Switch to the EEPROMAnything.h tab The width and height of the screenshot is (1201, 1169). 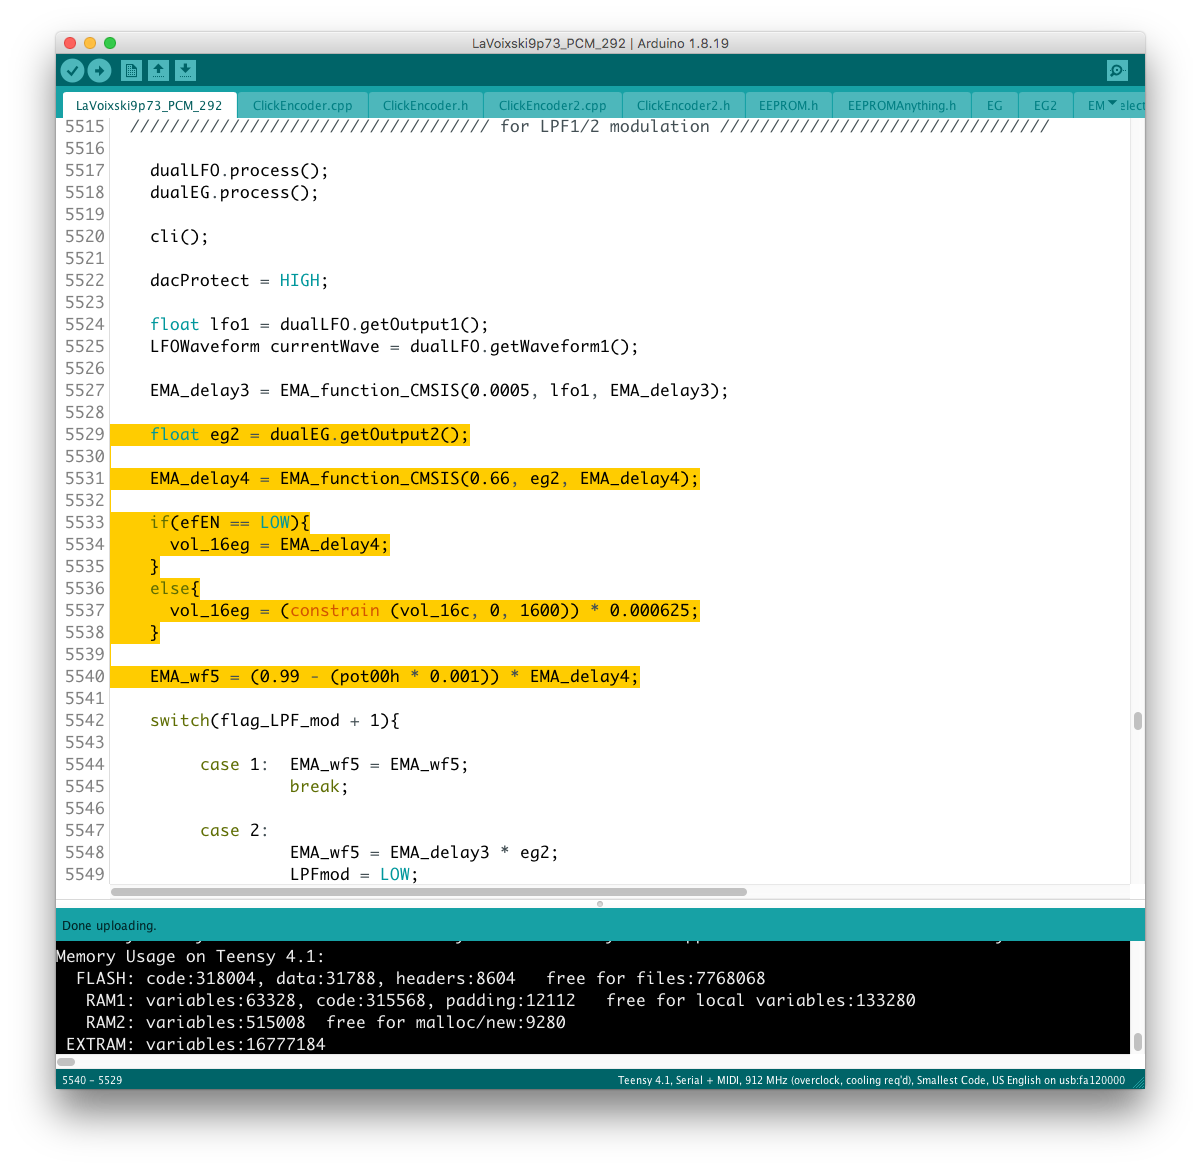pyautogui.click(x=901, y=105)
